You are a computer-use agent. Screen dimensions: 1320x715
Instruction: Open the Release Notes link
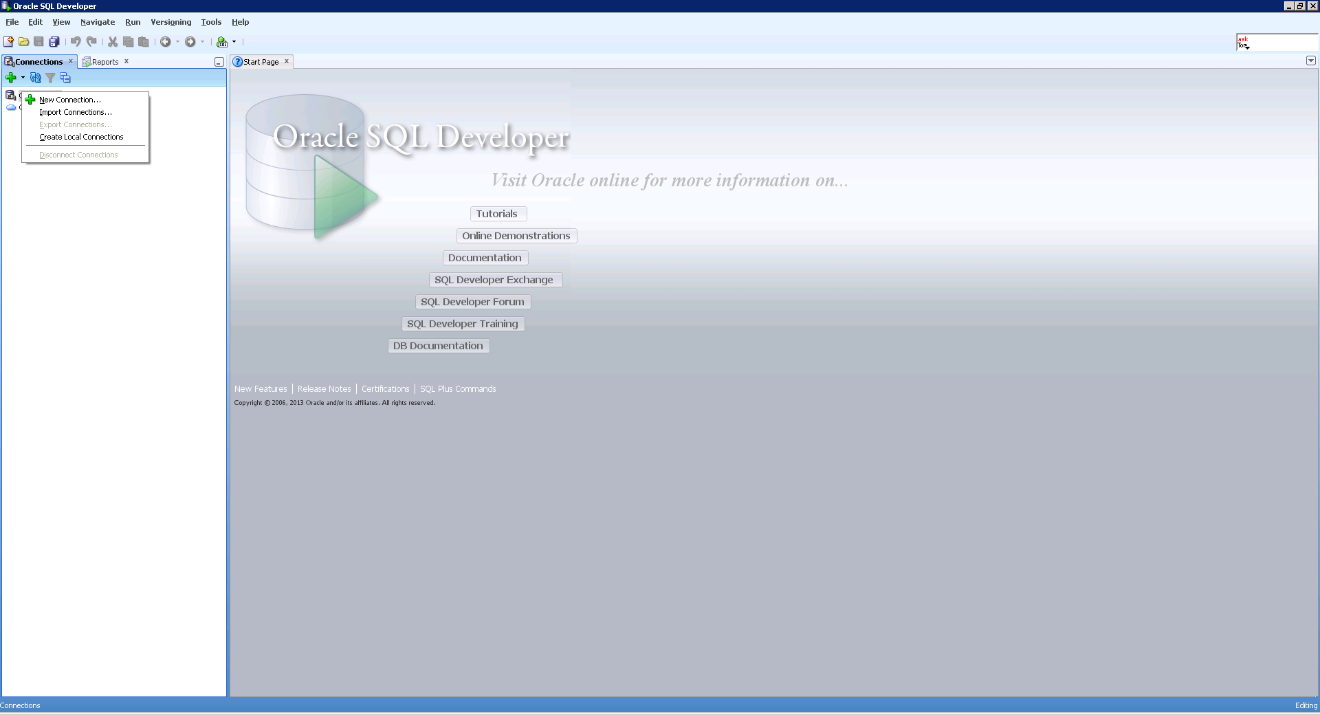(x=324, y=389)
